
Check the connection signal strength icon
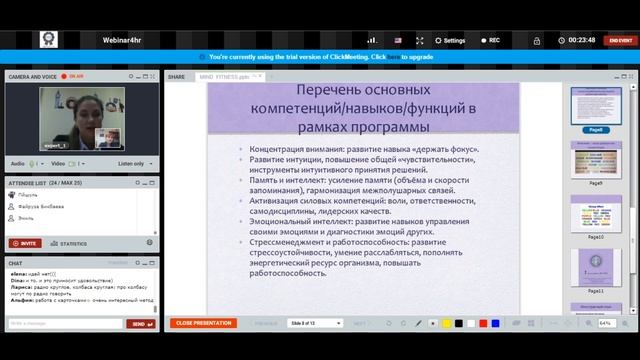[x=372, y=40]
